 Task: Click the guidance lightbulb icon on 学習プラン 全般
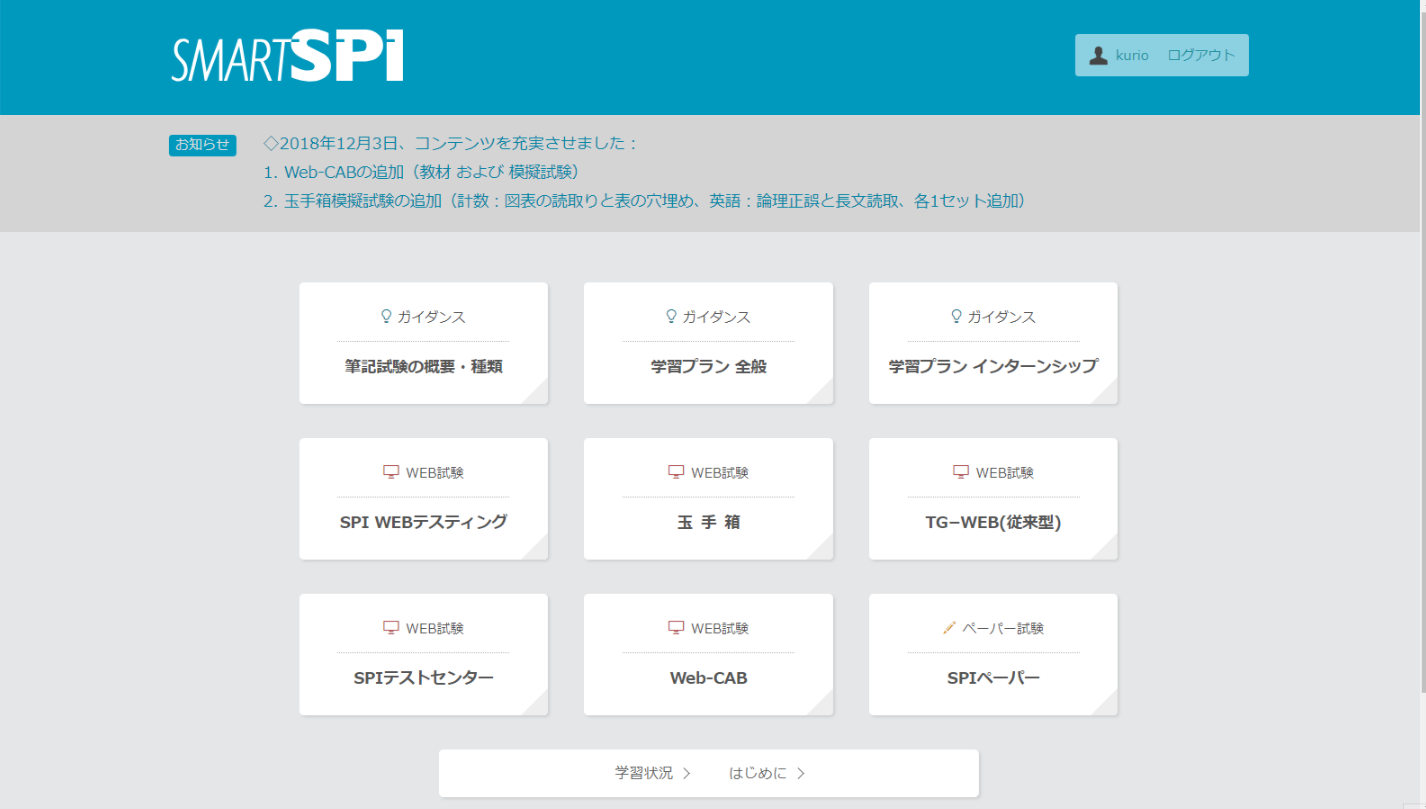[x=671, y=316]
